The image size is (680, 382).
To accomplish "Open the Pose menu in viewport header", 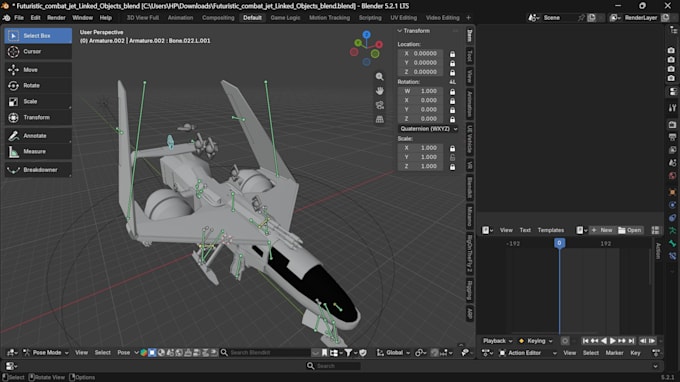I will tap(124, 353).
